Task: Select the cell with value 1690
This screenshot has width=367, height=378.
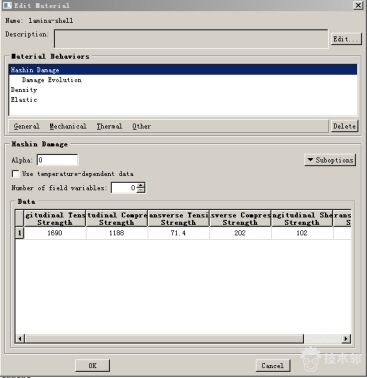Action: click(55, 233)
